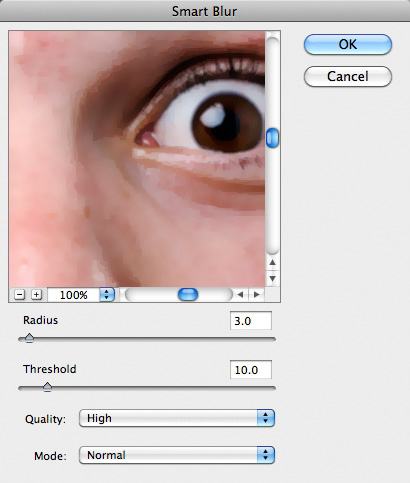Open the 100% zoom level dropdown

[107, 295]
